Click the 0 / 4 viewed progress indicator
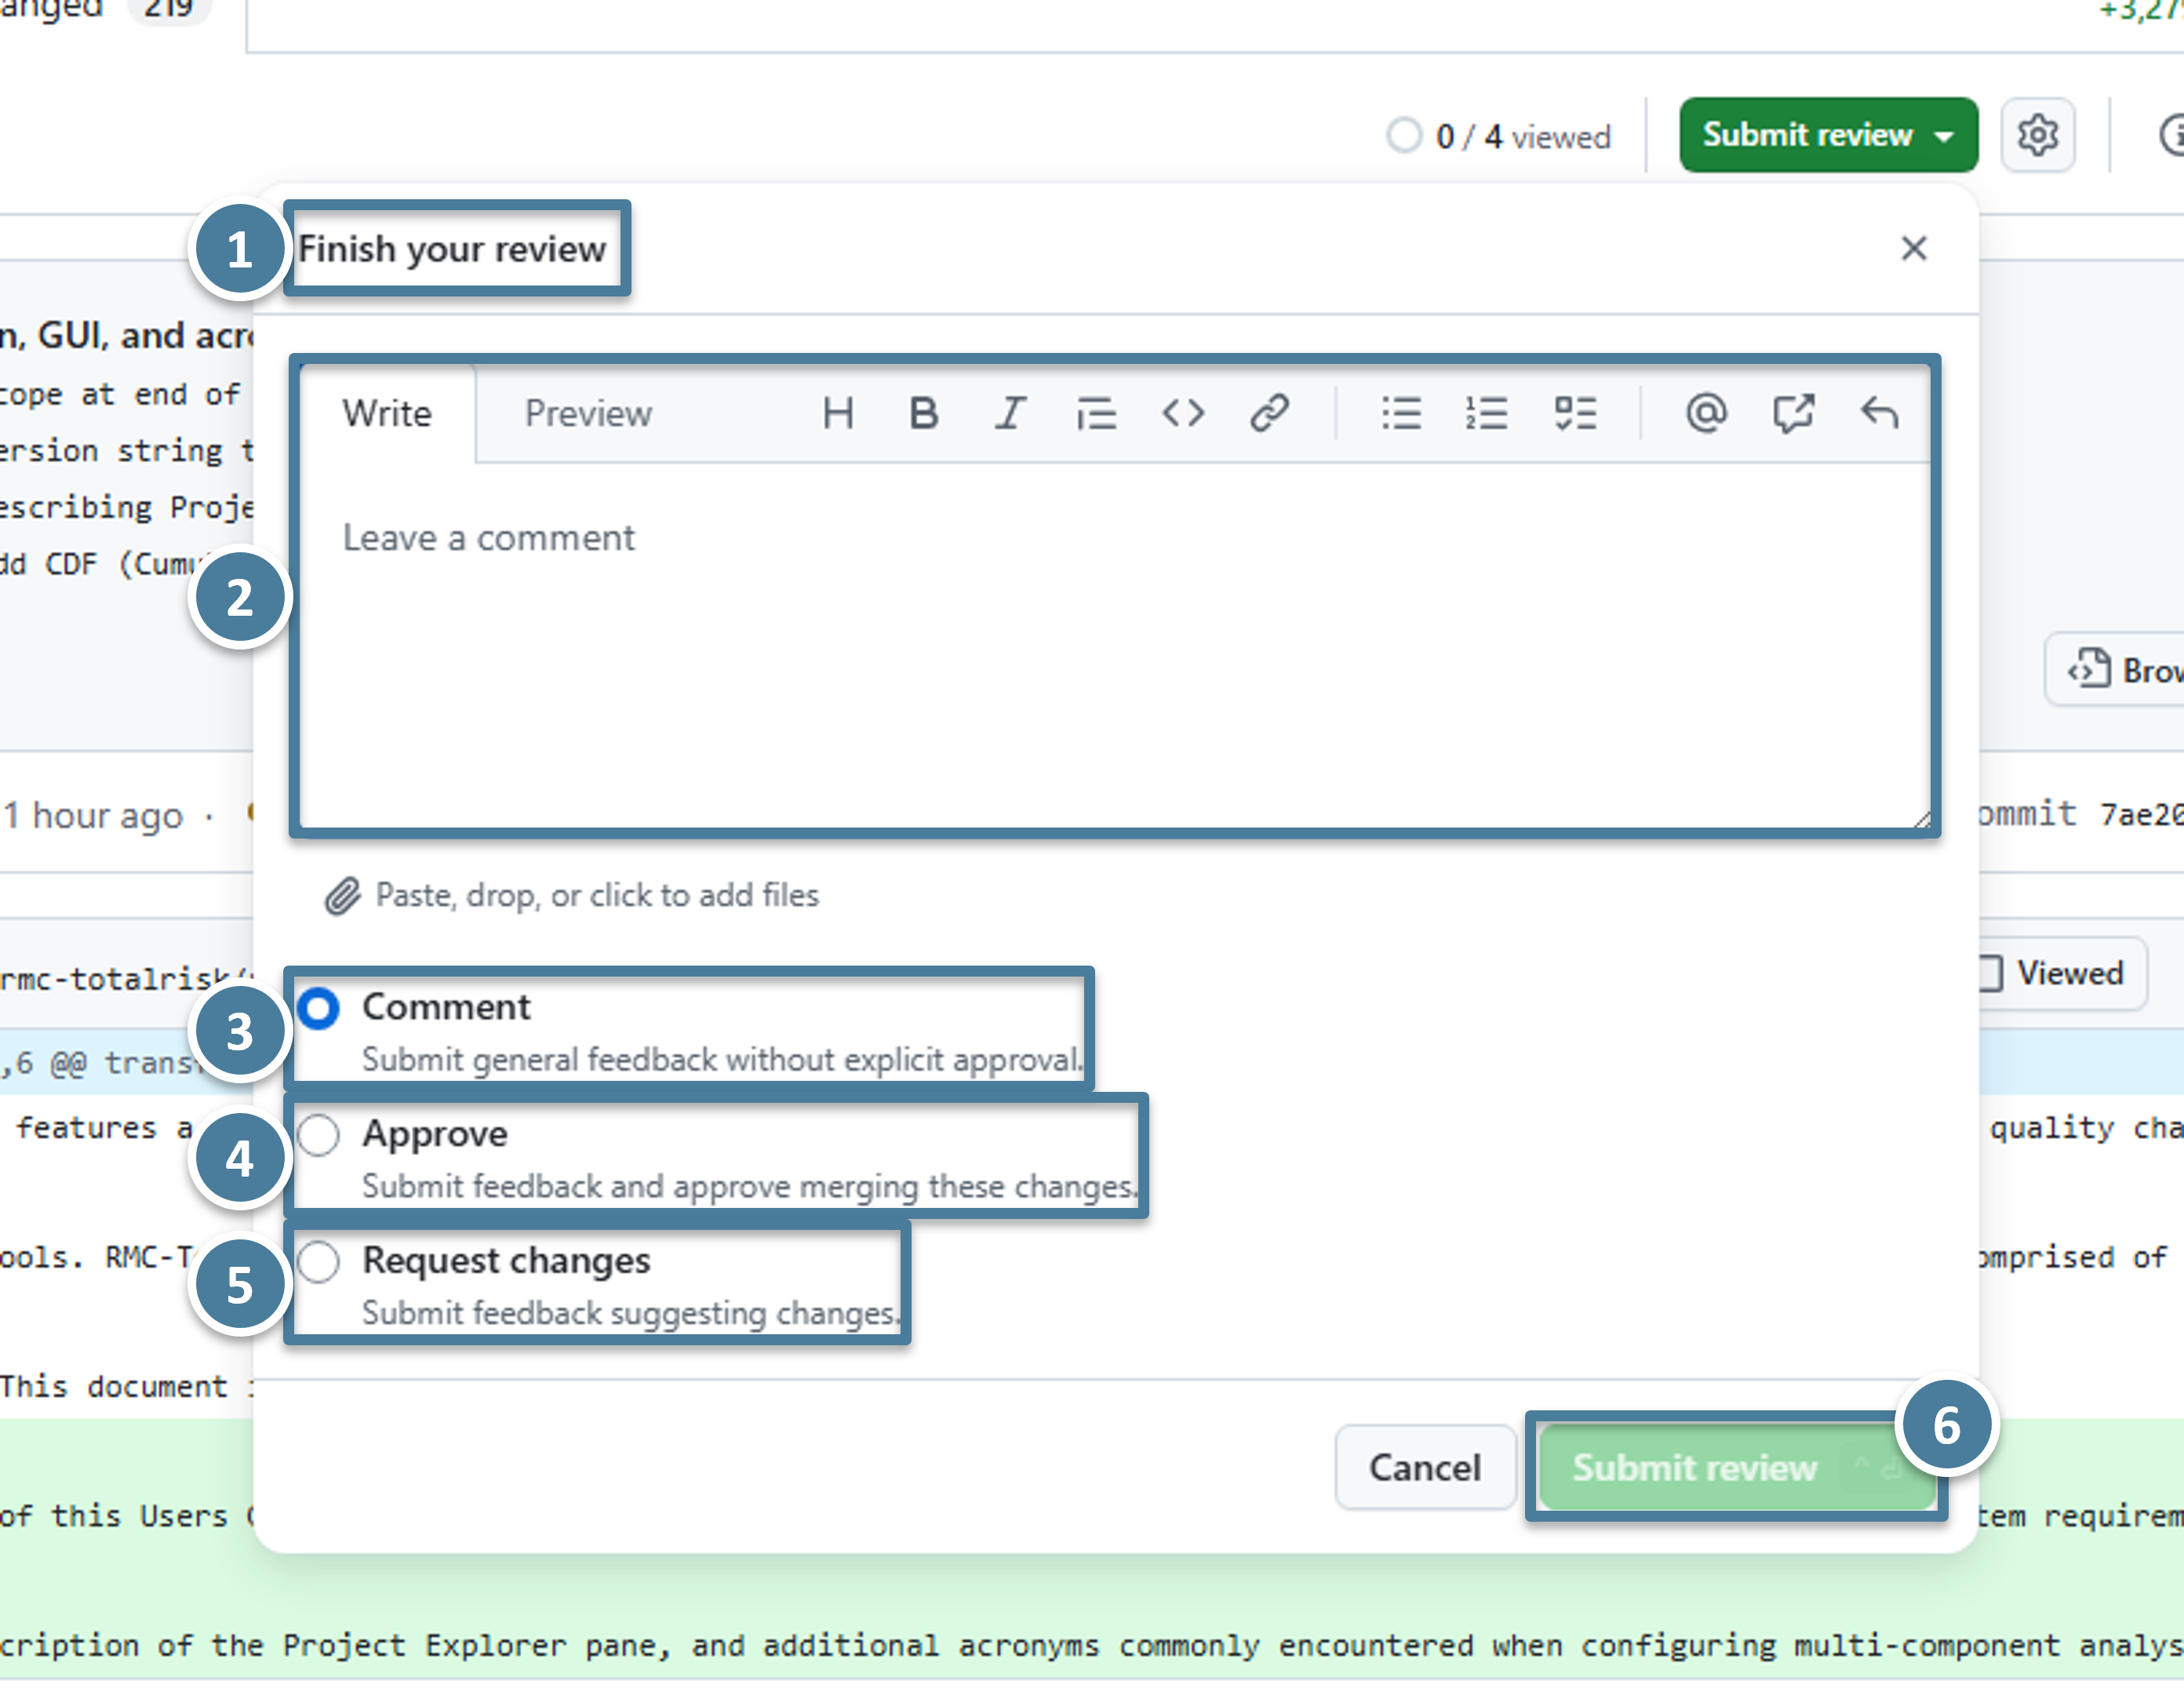The width and height of the screenshot is (2184, 1699). coord(1498,135)
